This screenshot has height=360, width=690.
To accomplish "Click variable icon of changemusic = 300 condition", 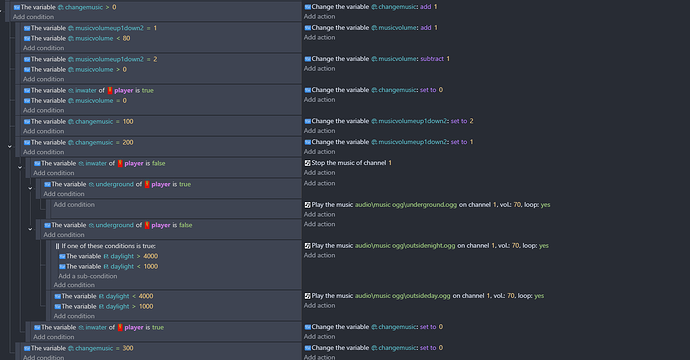I will [x=27, y=349].
